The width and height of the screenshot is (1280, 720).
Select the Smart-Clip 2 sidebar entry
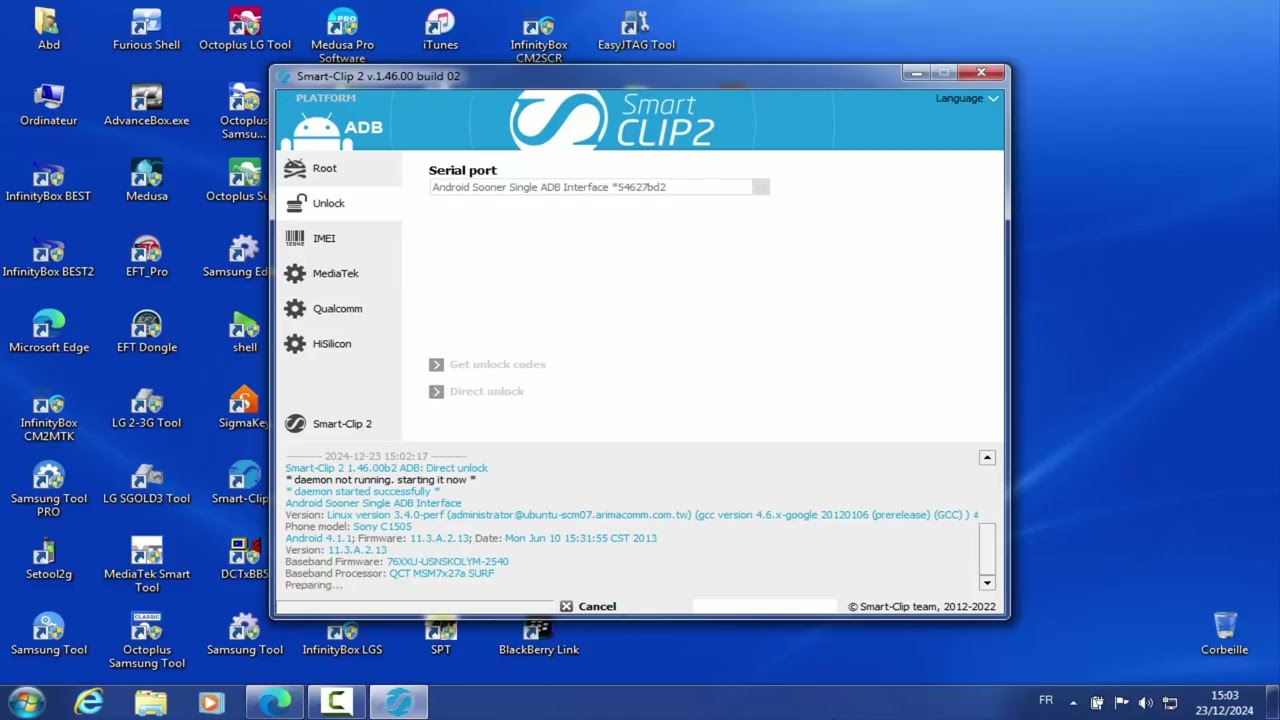tap(339, 423)
